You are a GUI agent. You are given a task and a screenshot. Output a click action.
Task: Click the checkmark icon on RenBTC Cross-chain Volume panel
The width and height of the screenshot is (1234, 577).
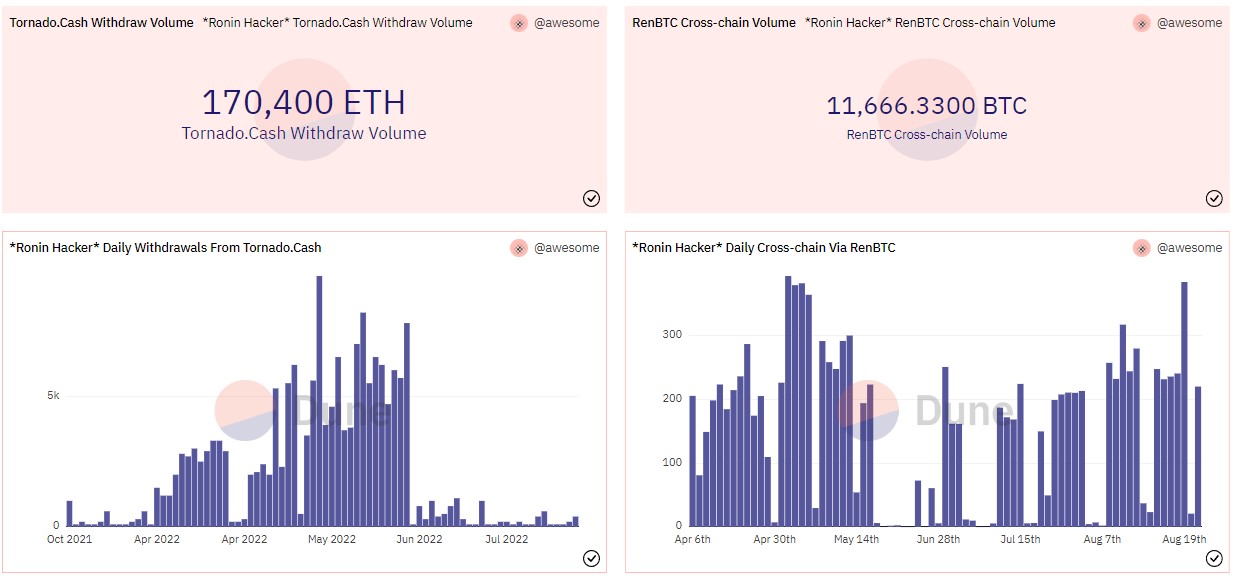pos(1215,198)
